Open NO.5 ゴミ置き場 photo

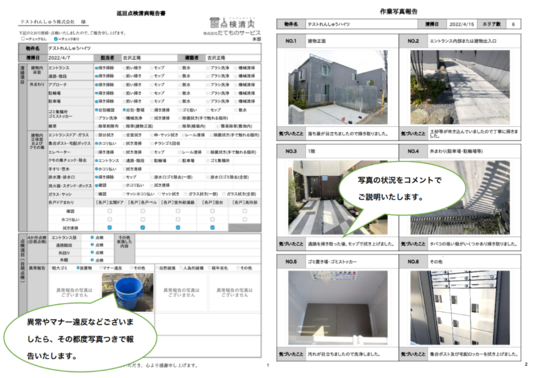pyautogui.click(x=338, y=308)
